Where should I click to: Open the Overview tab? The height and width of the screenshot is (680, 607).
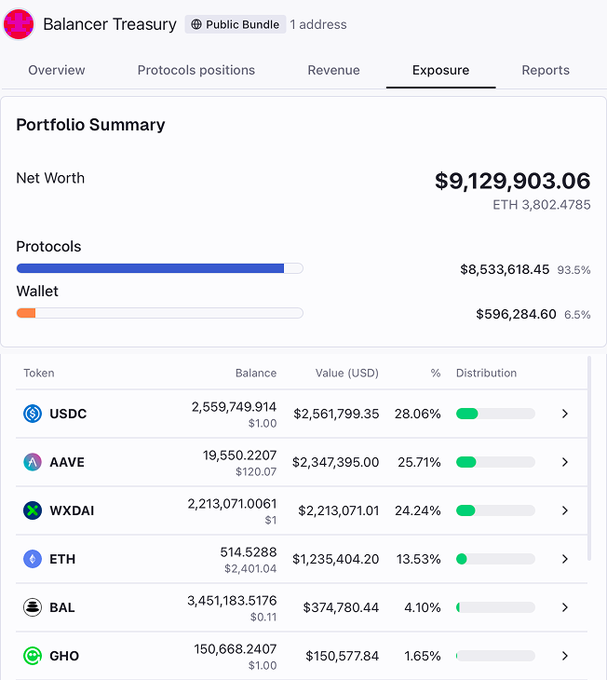point(56,70)
